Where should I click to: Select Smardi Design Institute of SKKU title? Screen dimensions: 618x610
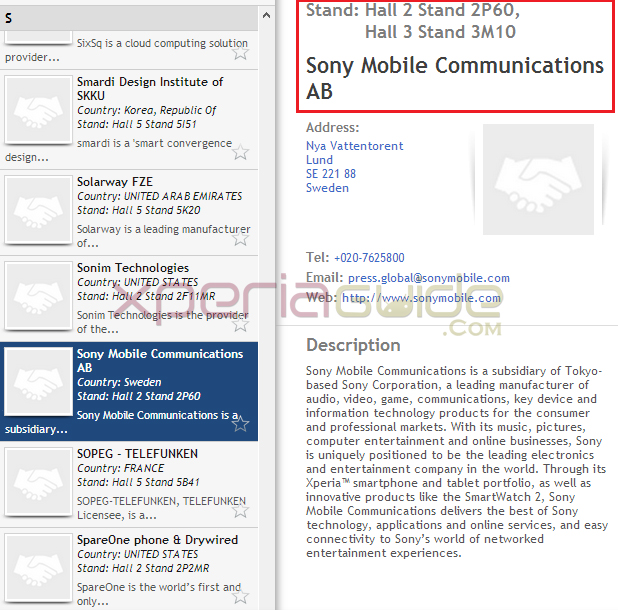pyautogui.click(x=150, y=89)
